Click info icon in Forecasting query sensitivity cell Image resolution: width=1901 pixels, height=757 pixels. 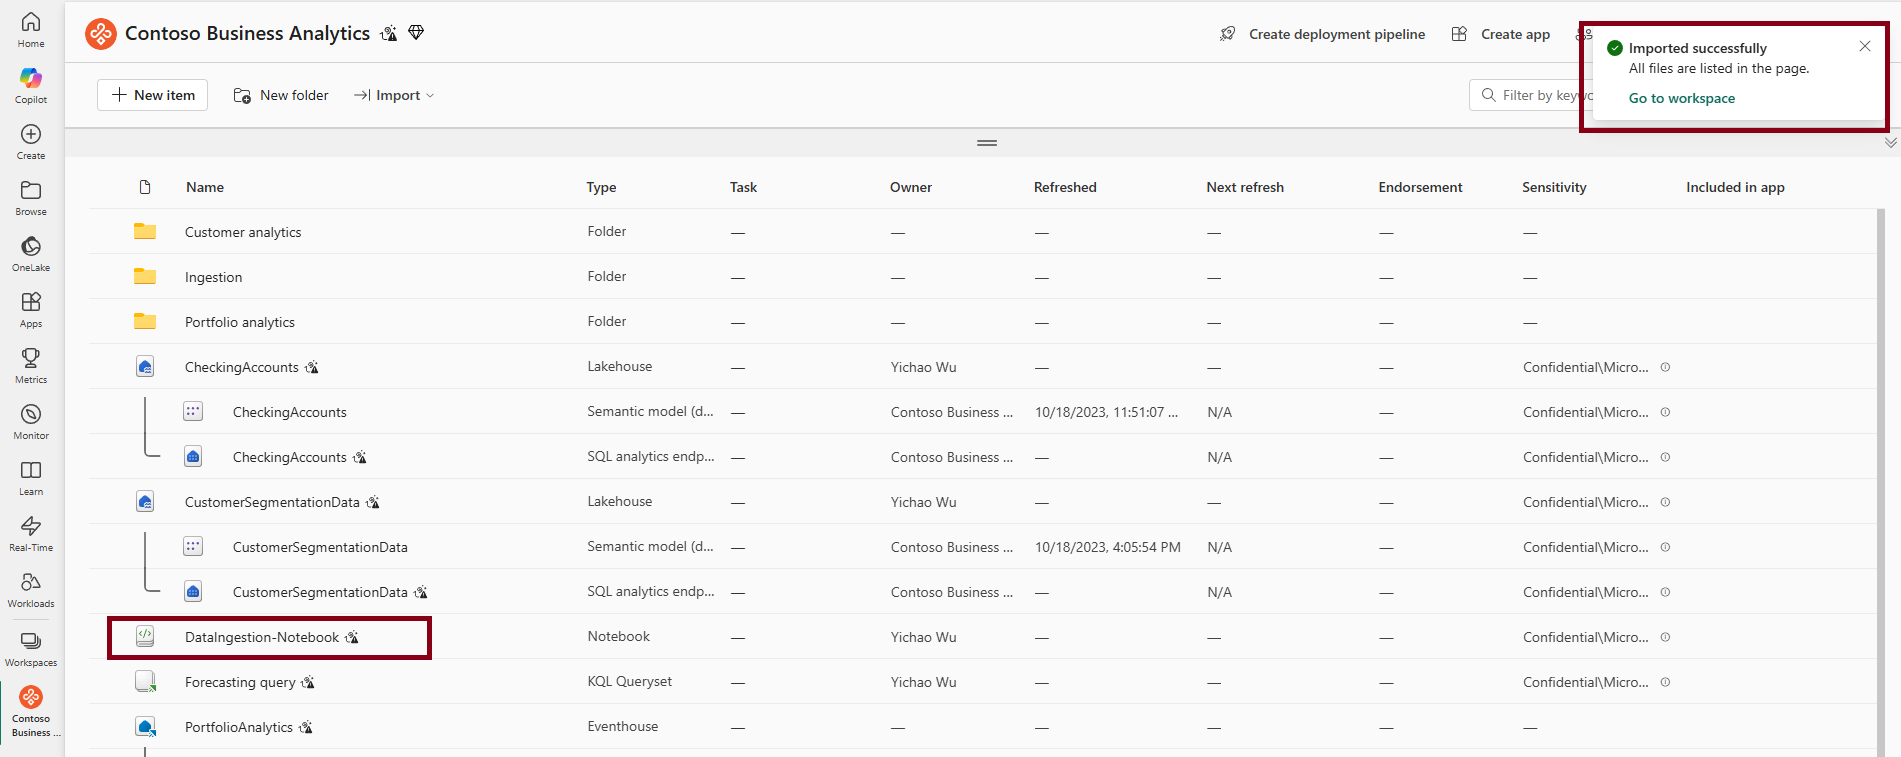[x=1665, y=682]
